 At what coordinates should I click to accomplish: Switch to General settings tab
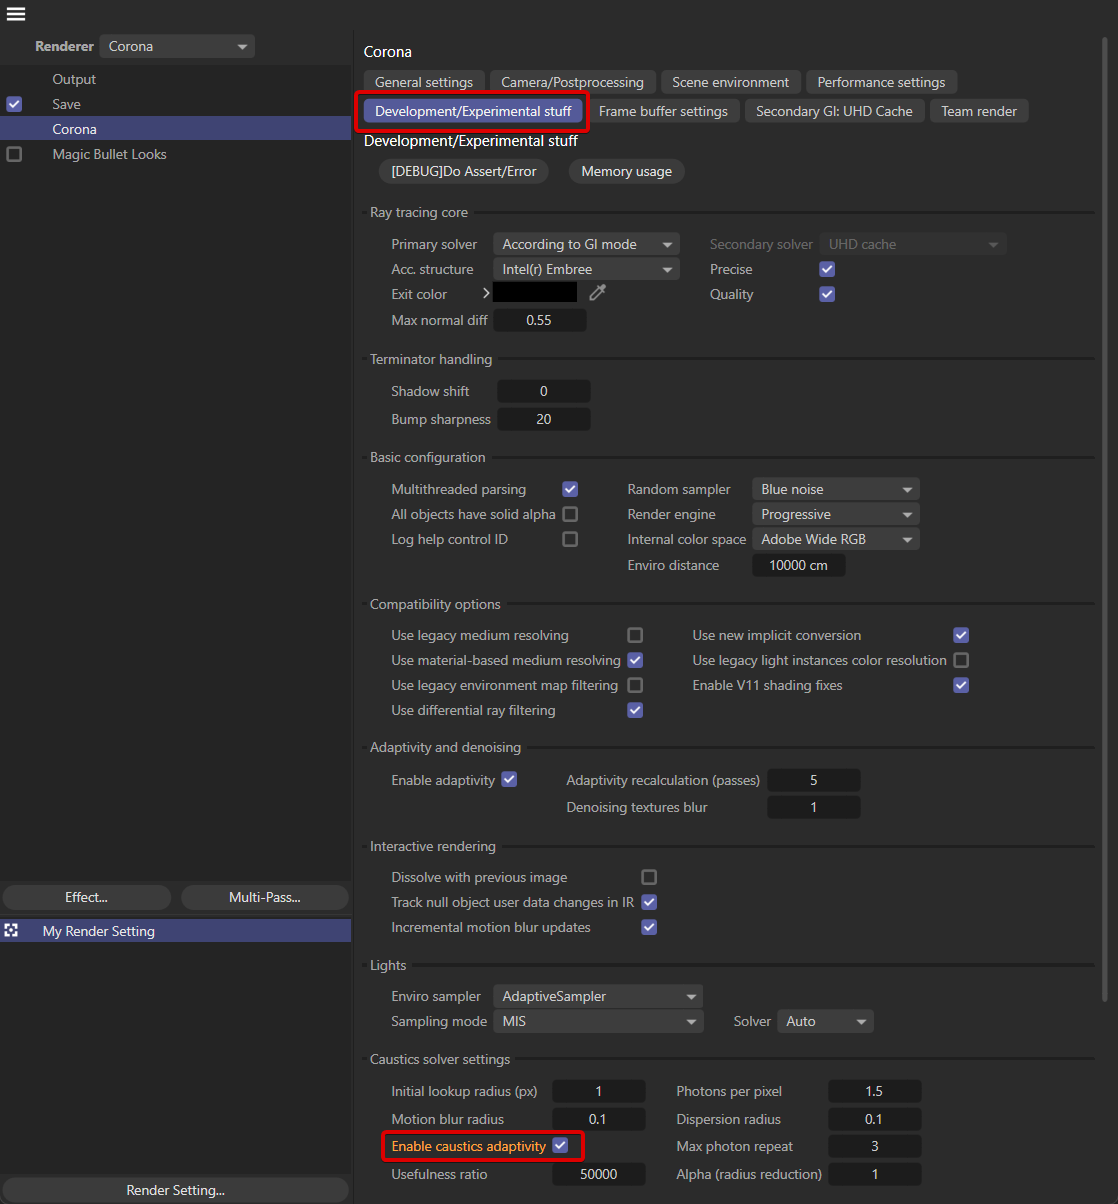424,82
